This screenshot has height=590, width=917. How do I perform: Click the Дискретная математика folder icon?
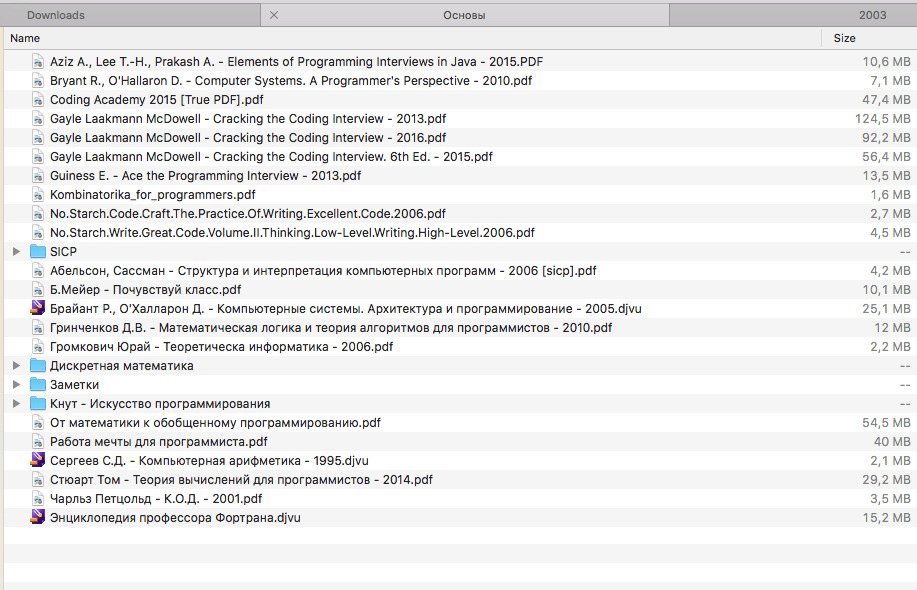(38, 366)
